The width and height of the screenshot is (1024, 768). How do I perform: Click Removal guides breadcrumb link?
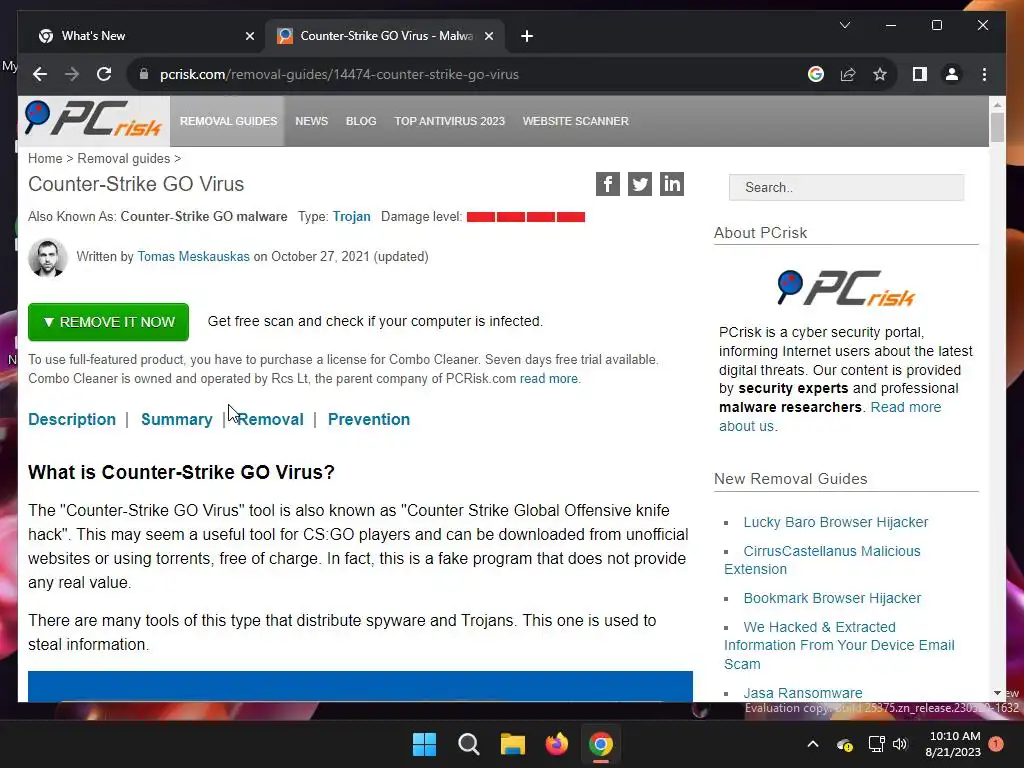[x=123, y=158]
